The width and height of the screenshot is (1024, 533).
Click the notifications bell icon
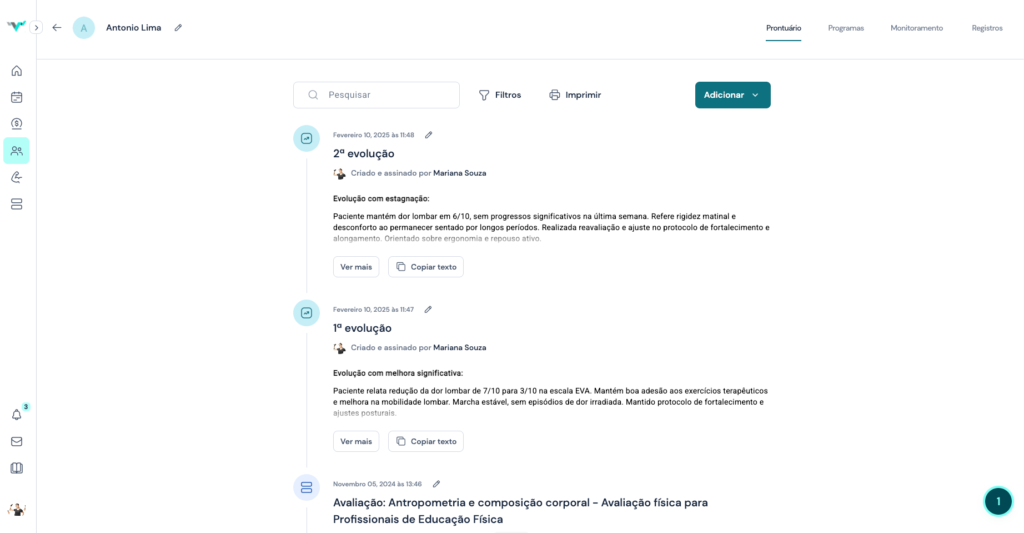pyautogui.click(x=16, y=414)
